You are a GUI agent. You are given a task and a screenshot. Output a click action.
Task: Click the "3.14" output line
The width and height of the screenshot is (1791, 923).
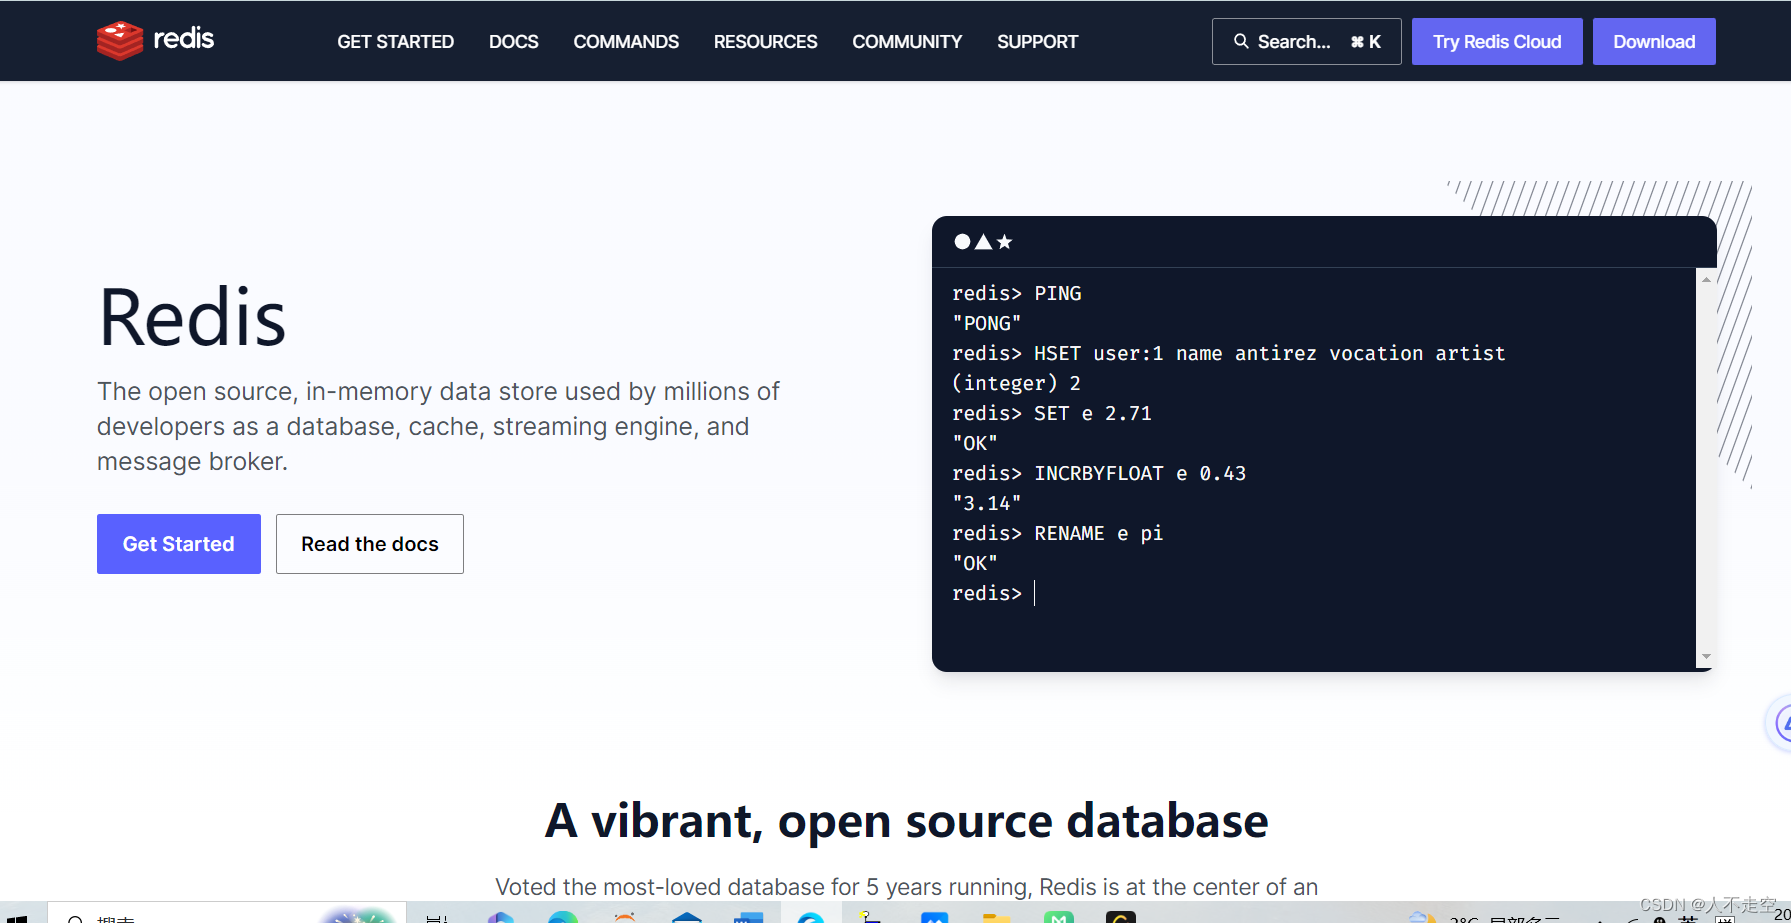987,503
